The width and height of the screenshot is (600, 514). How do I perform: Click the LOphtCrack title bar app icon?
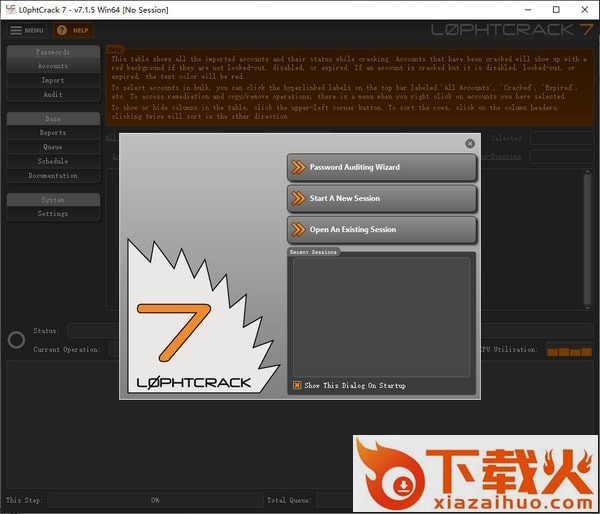[x=10, y=10]
